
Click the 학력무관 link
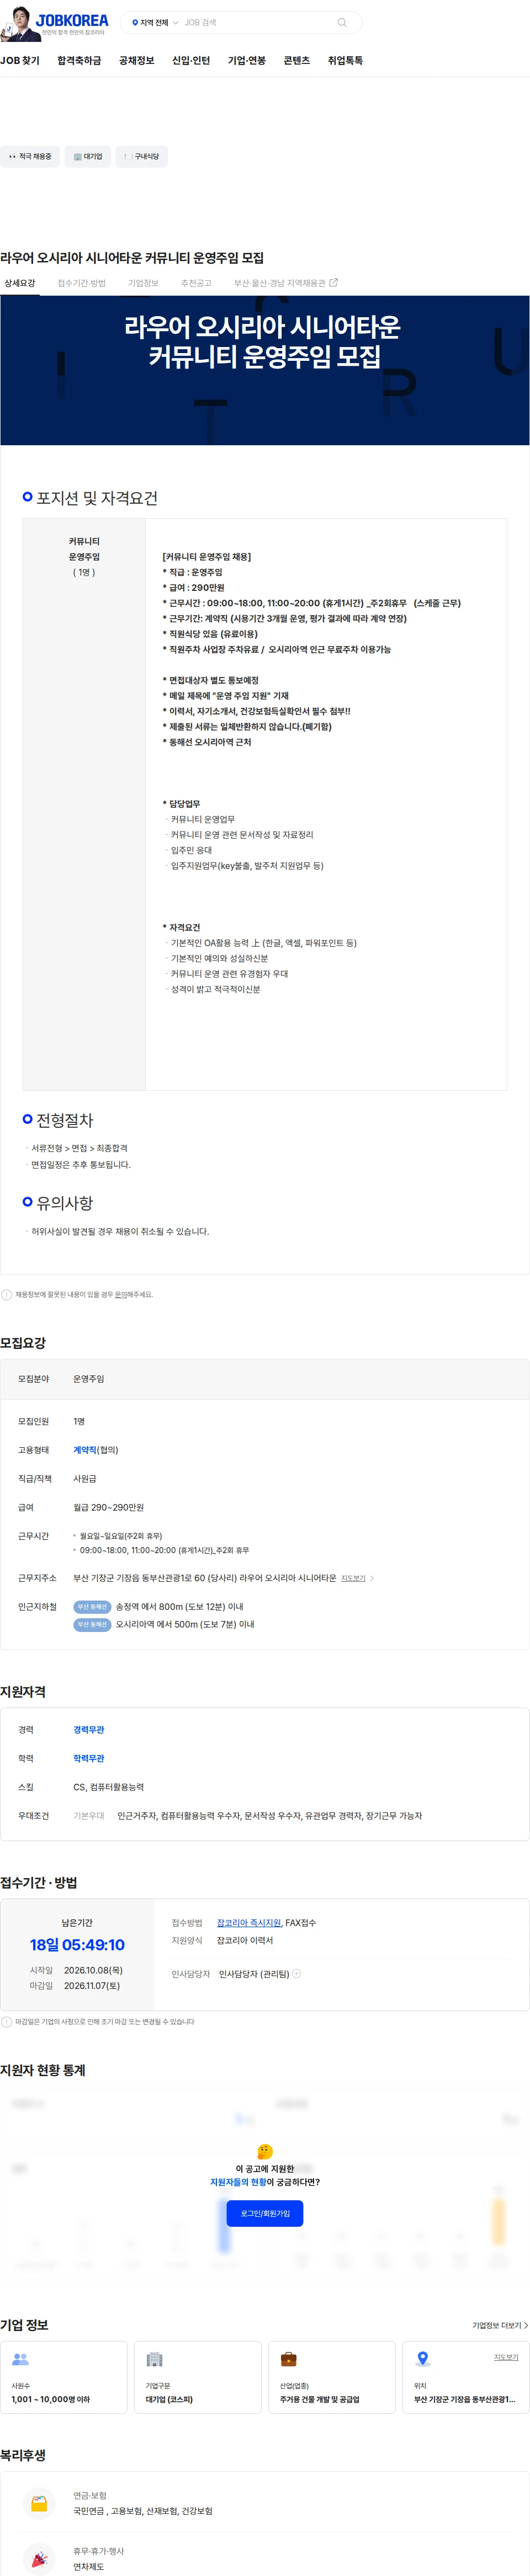[88, 1759]
